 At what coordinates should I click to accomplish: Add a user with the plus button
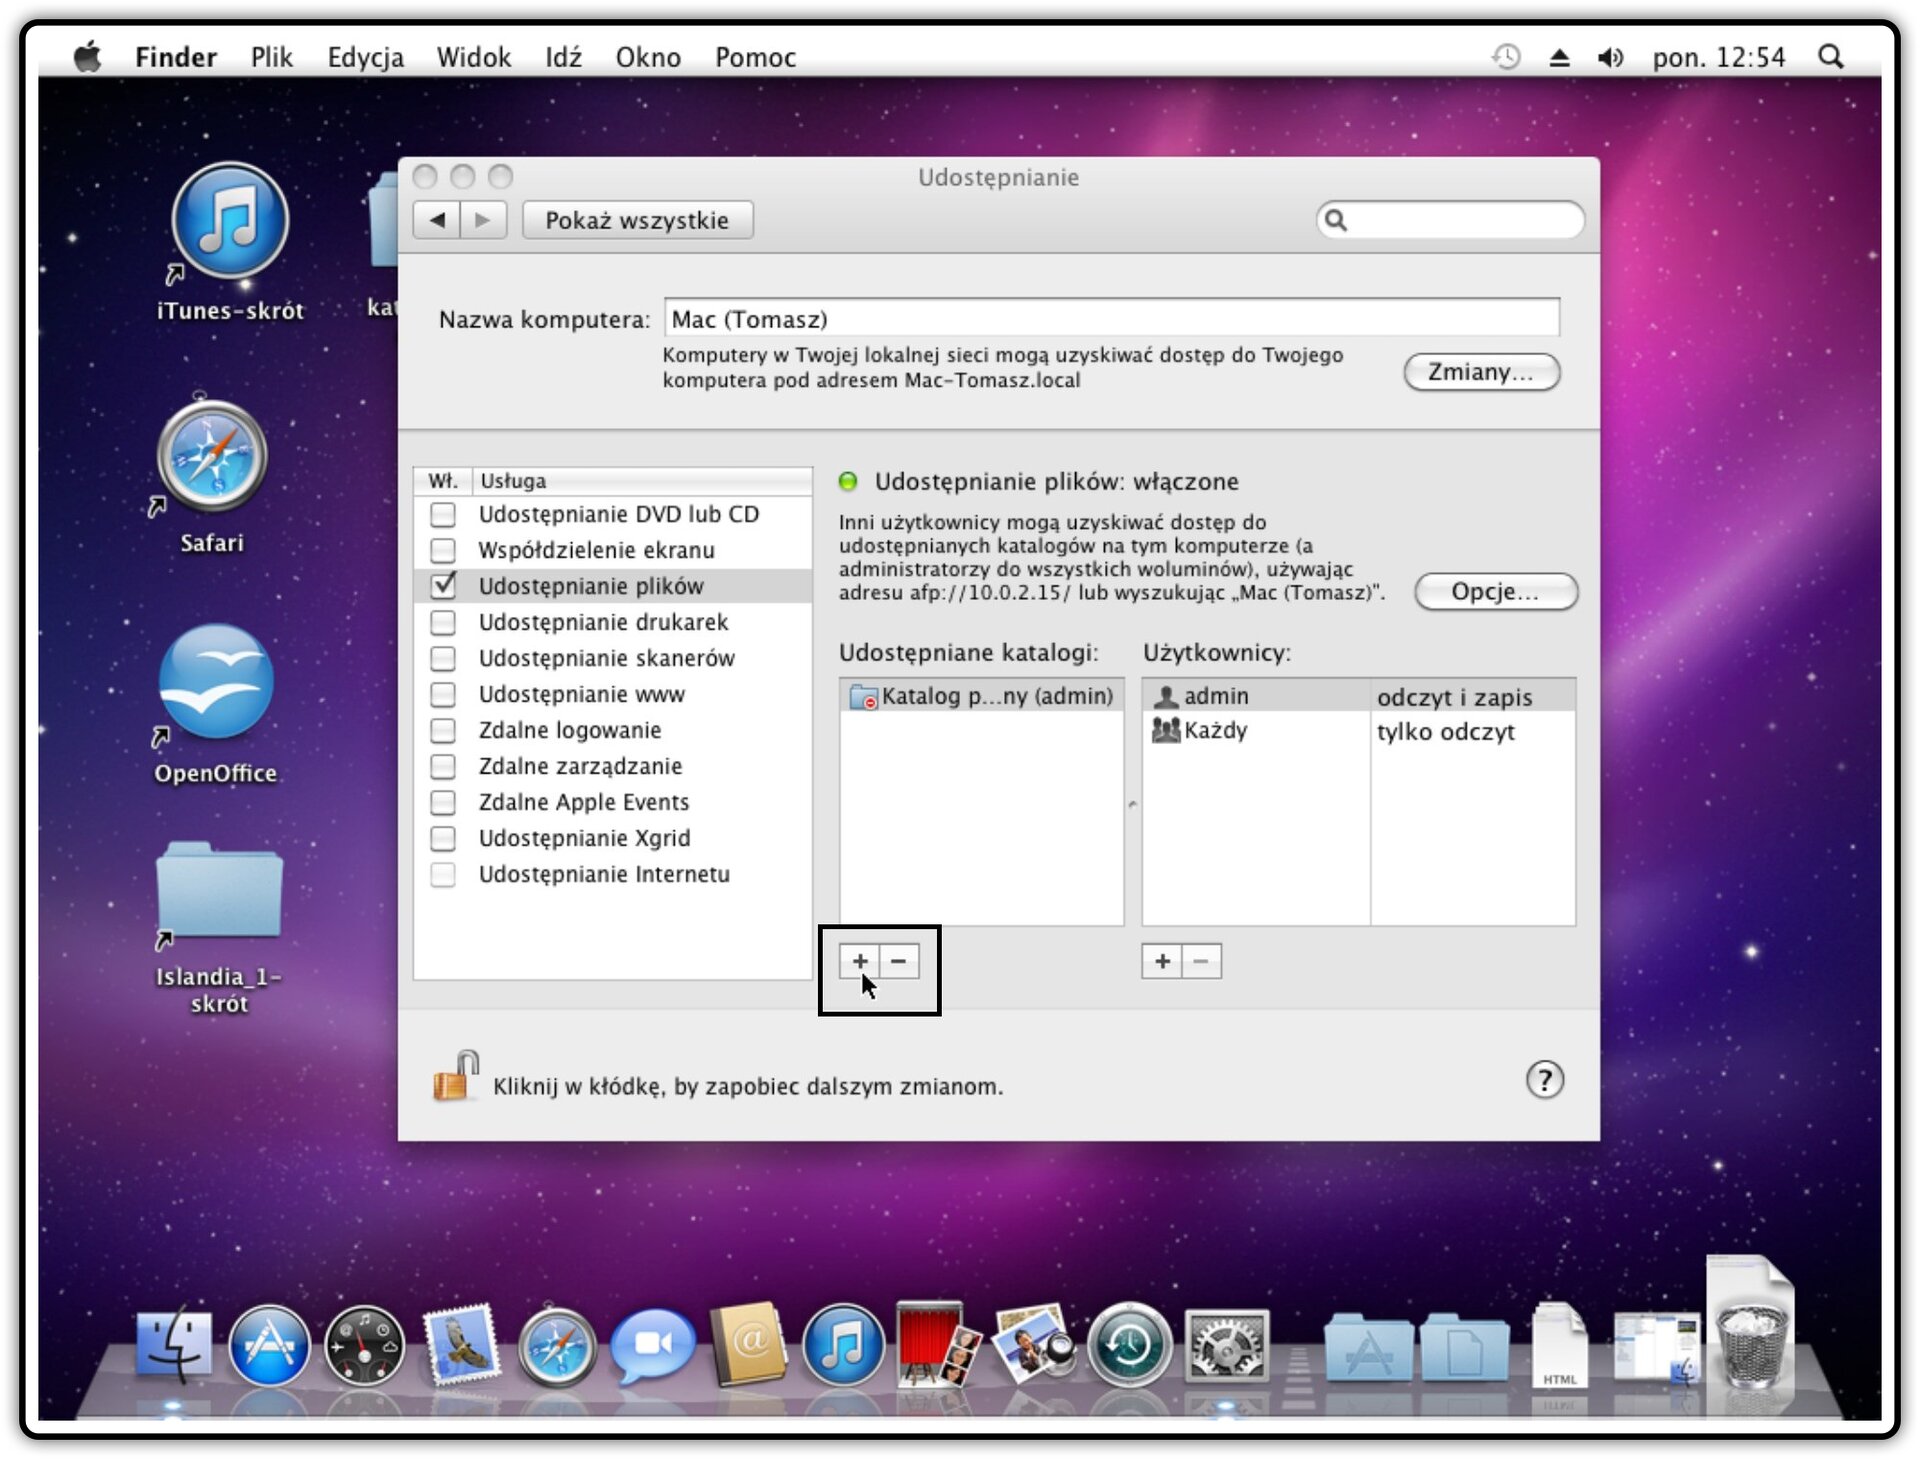pos(1162,961)
